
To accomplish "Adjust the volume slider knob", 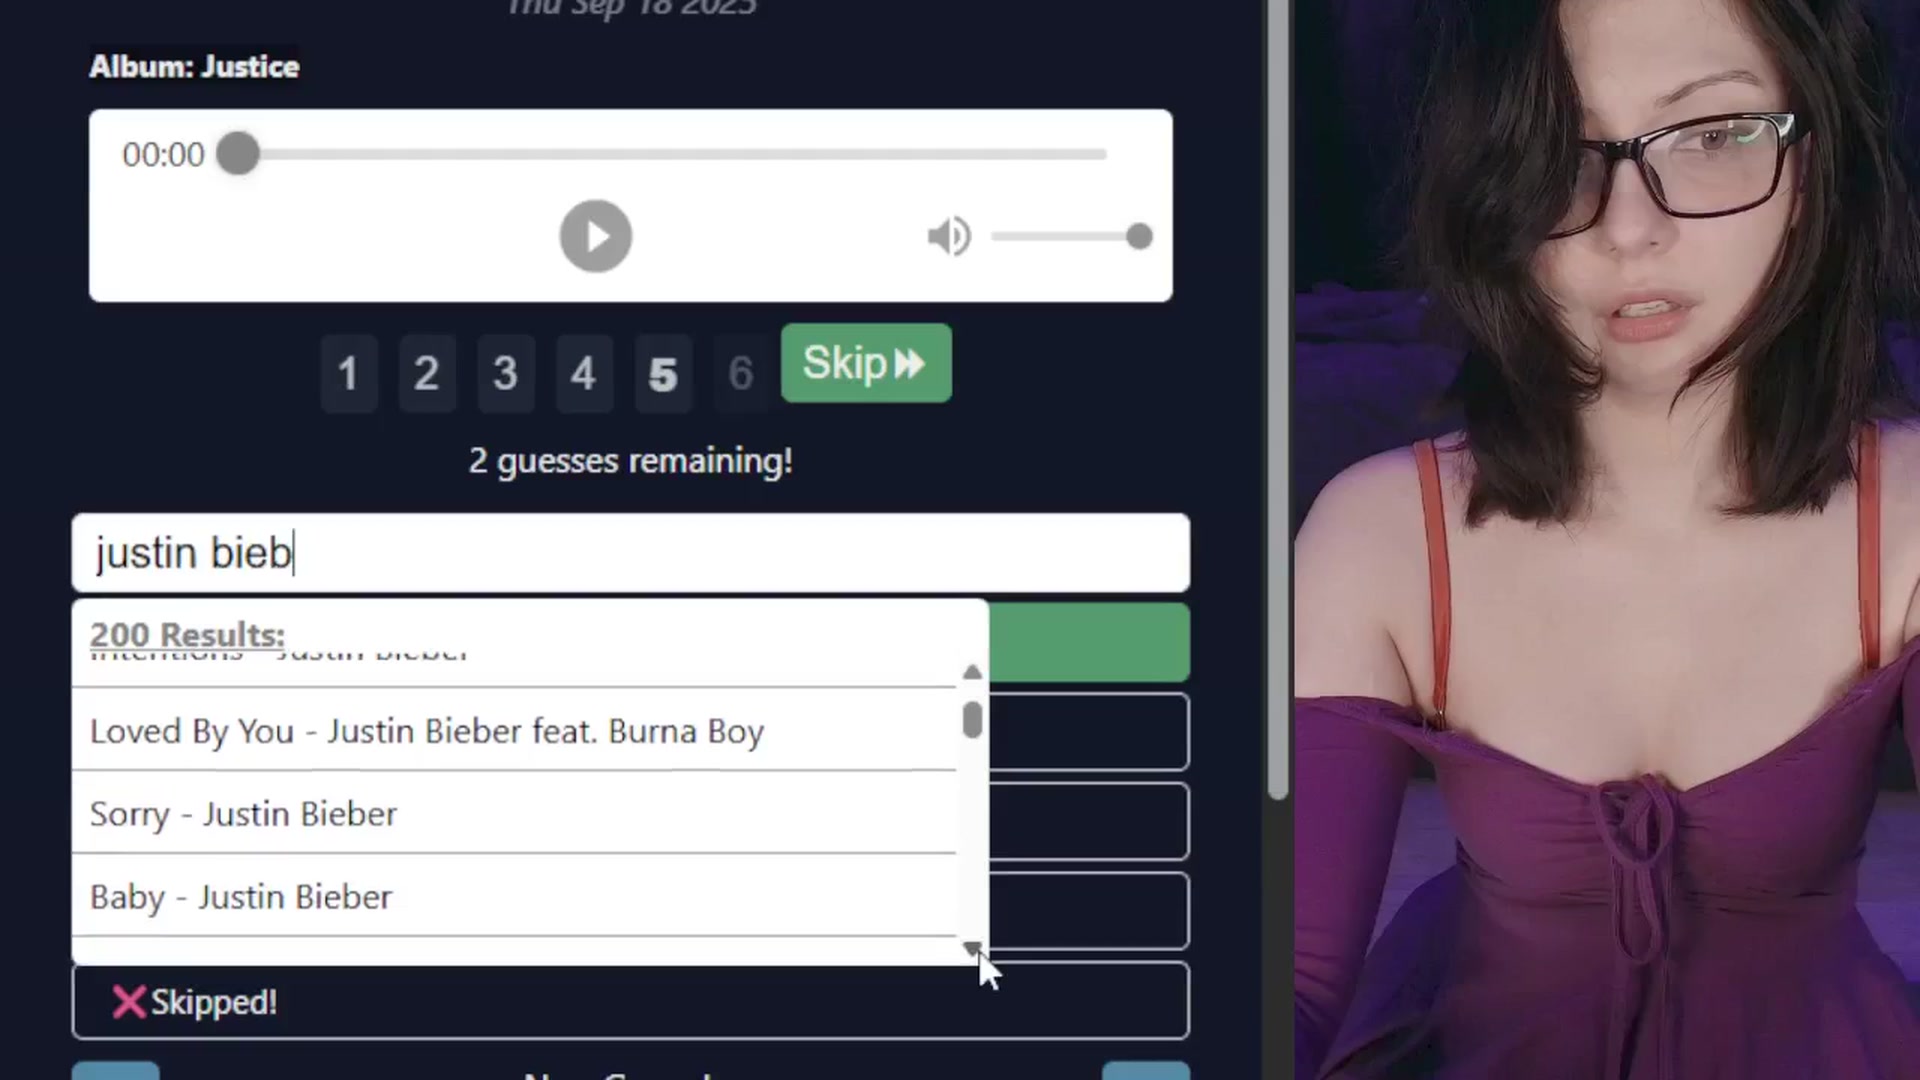I will [x=1139, y=236].
